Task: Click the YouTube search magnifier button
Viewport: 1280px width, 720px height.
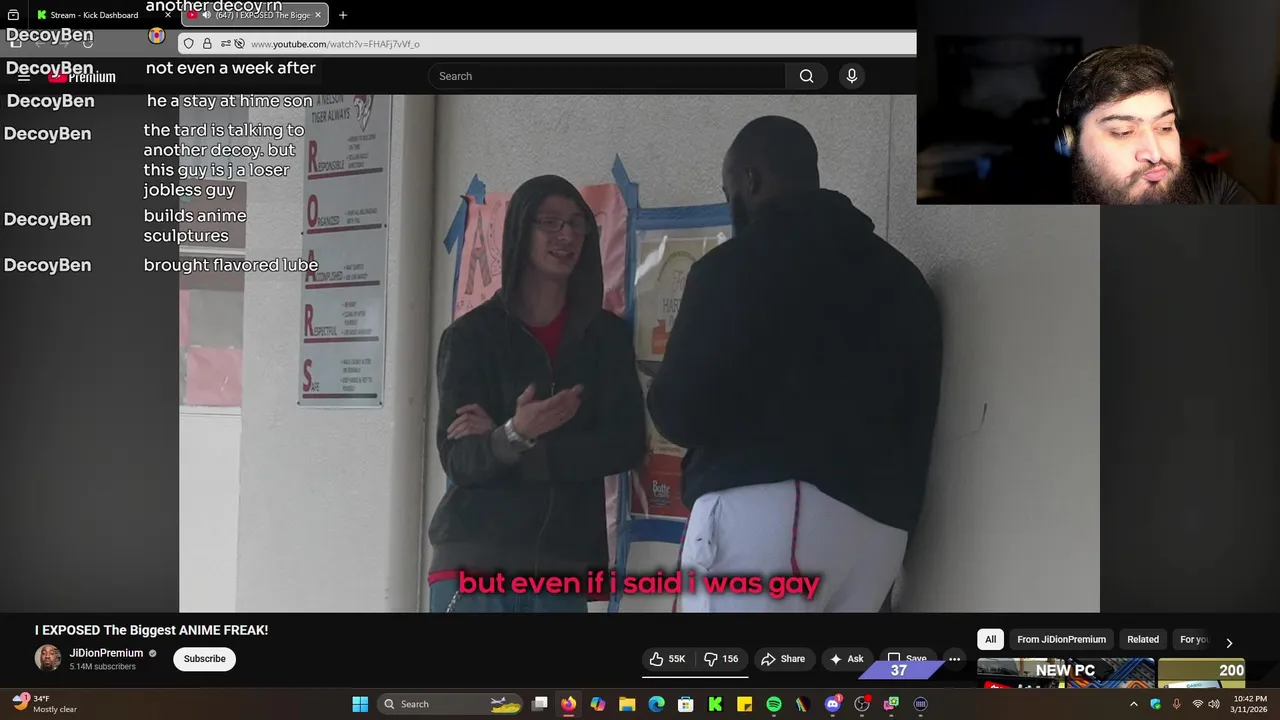Action: [806, 76]
